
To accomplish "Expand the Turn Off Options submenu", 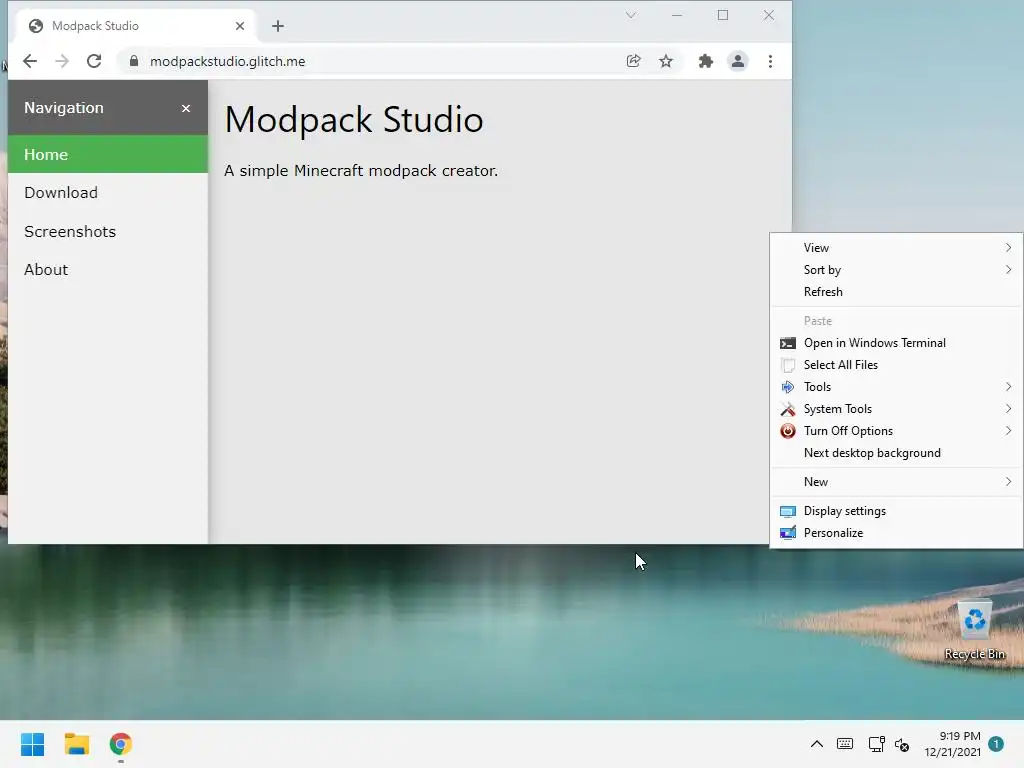I will pyautogui.click(x=896, y=431).
